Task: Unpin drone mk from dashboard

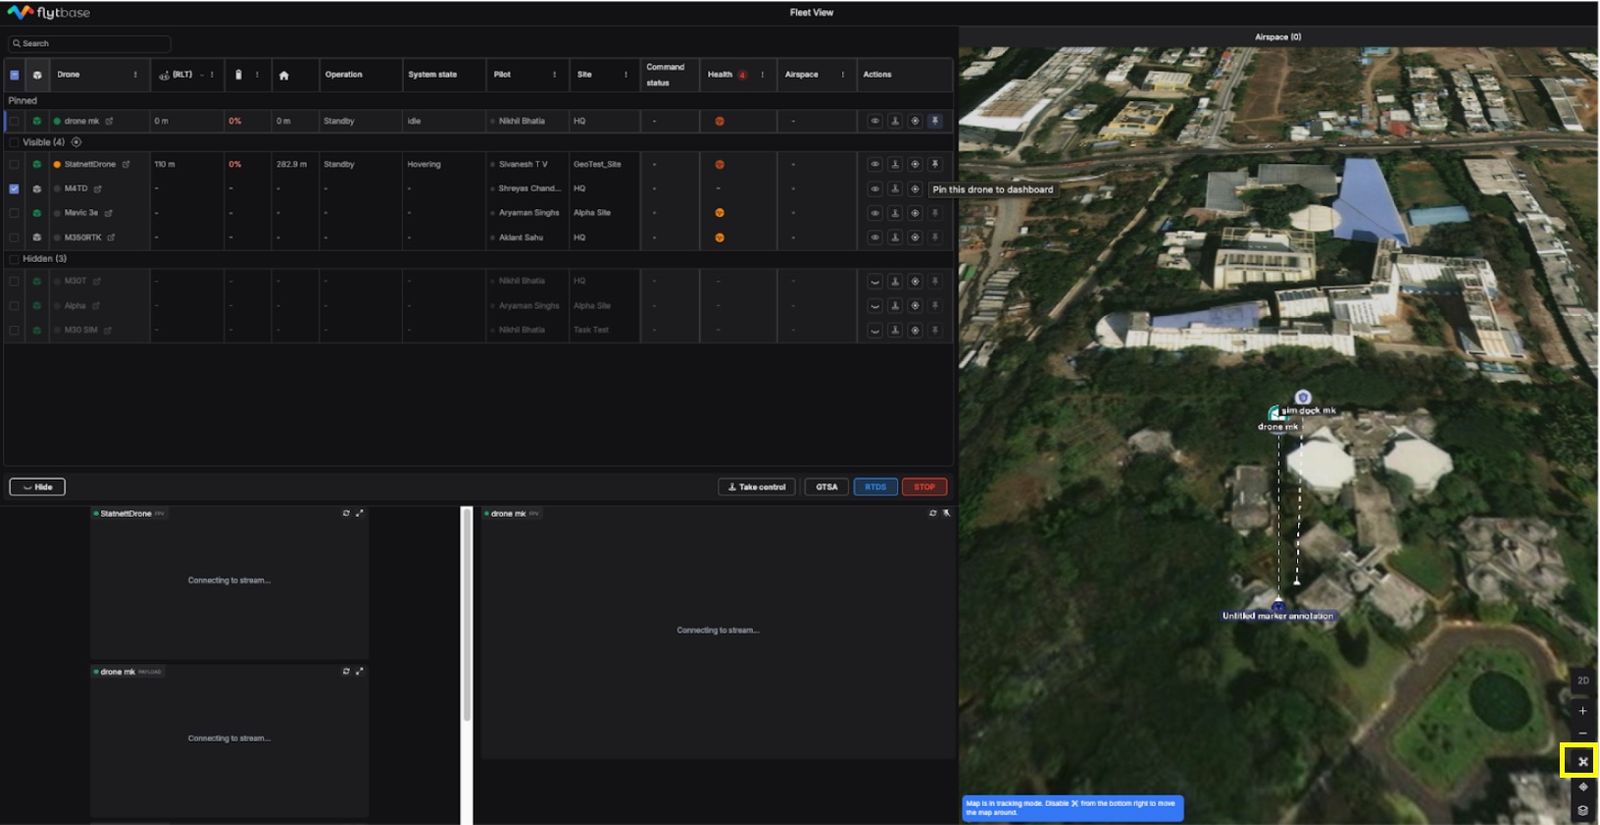Action: [x=935, y=121]
